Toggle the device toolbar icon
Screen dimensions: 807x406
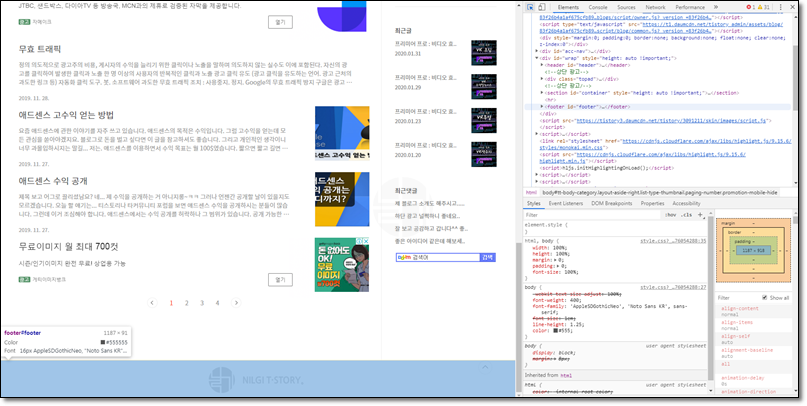[x=542, y=7]
